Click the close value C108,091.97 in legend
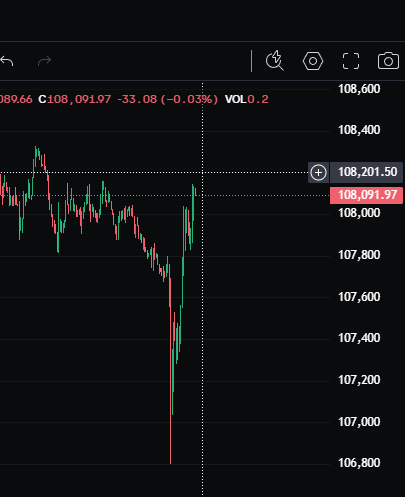Screen dimensions: 405x497 [x=75, y=99]
